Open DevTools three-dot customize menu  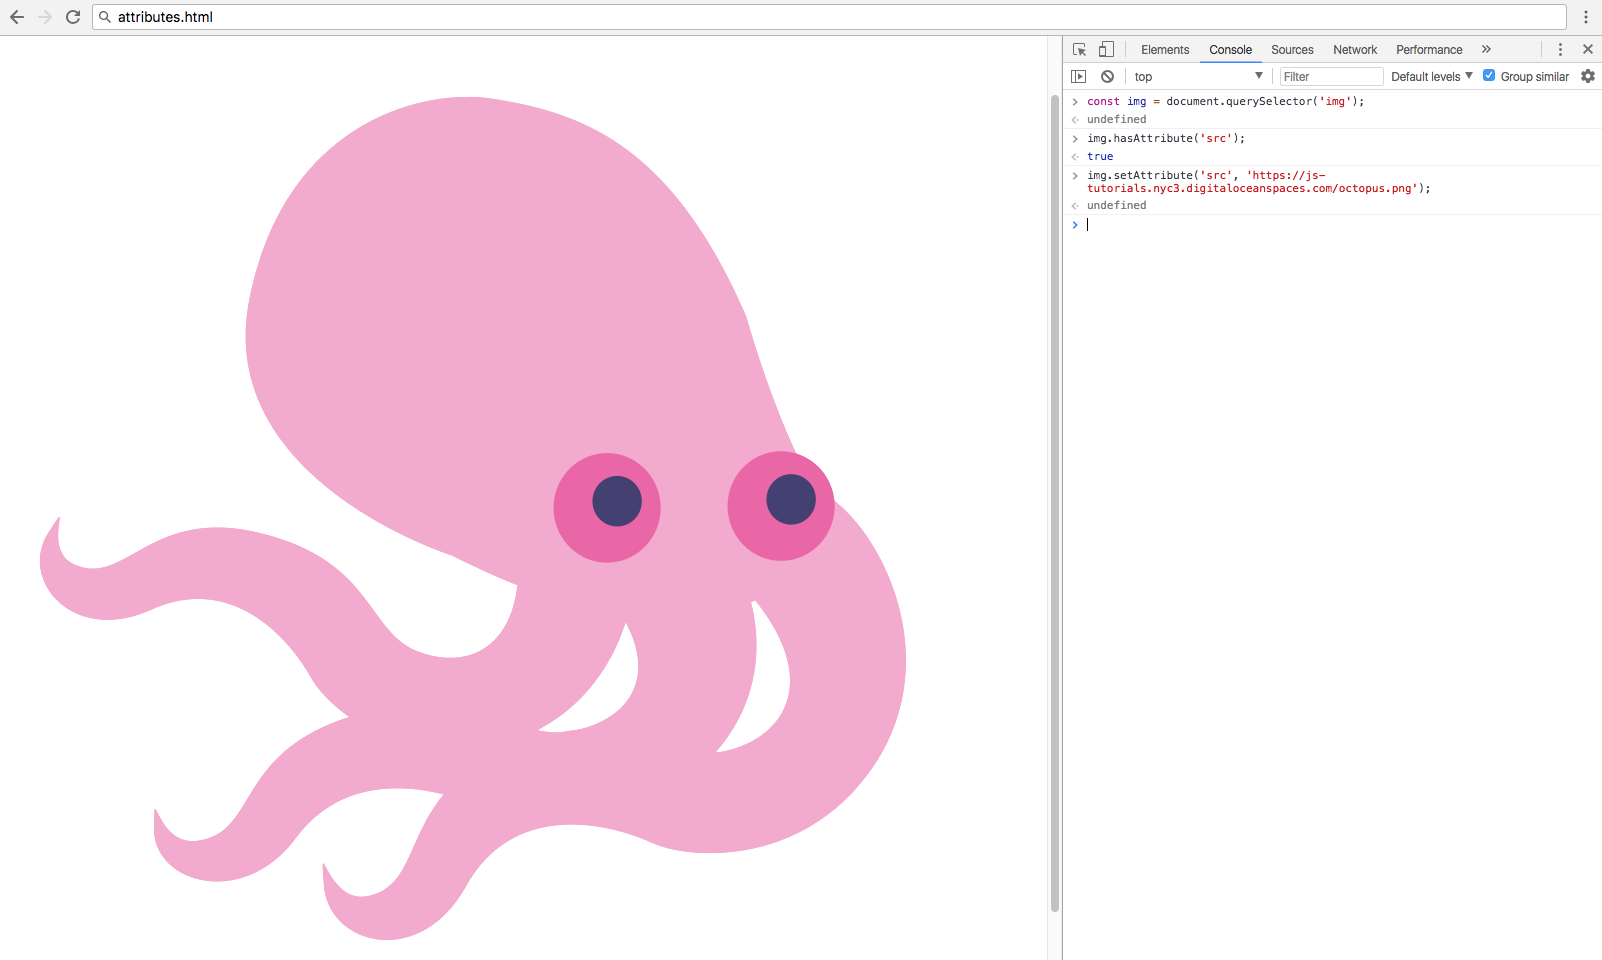1560,49
